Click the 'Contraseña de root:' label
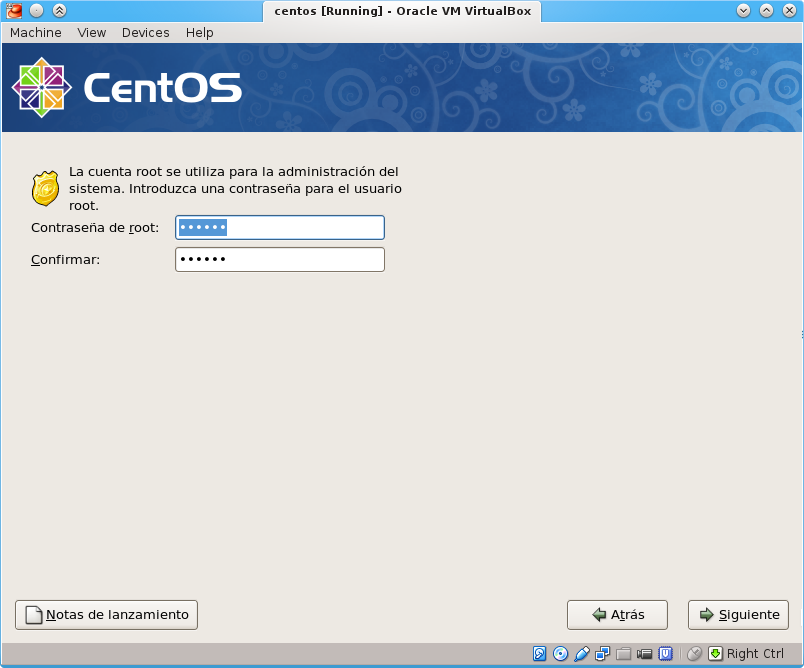The image size is (804, 668). (95, 228)
